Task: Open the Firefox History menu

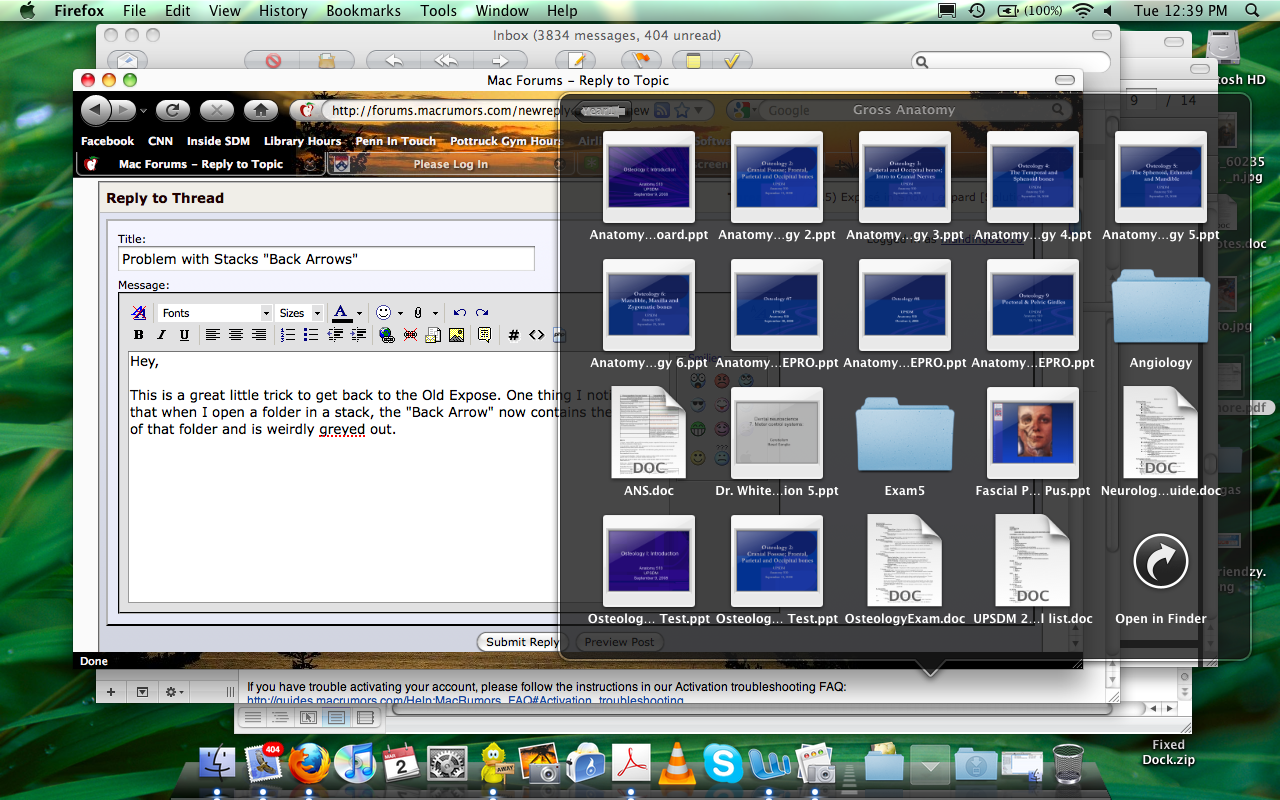Action: 283,11
